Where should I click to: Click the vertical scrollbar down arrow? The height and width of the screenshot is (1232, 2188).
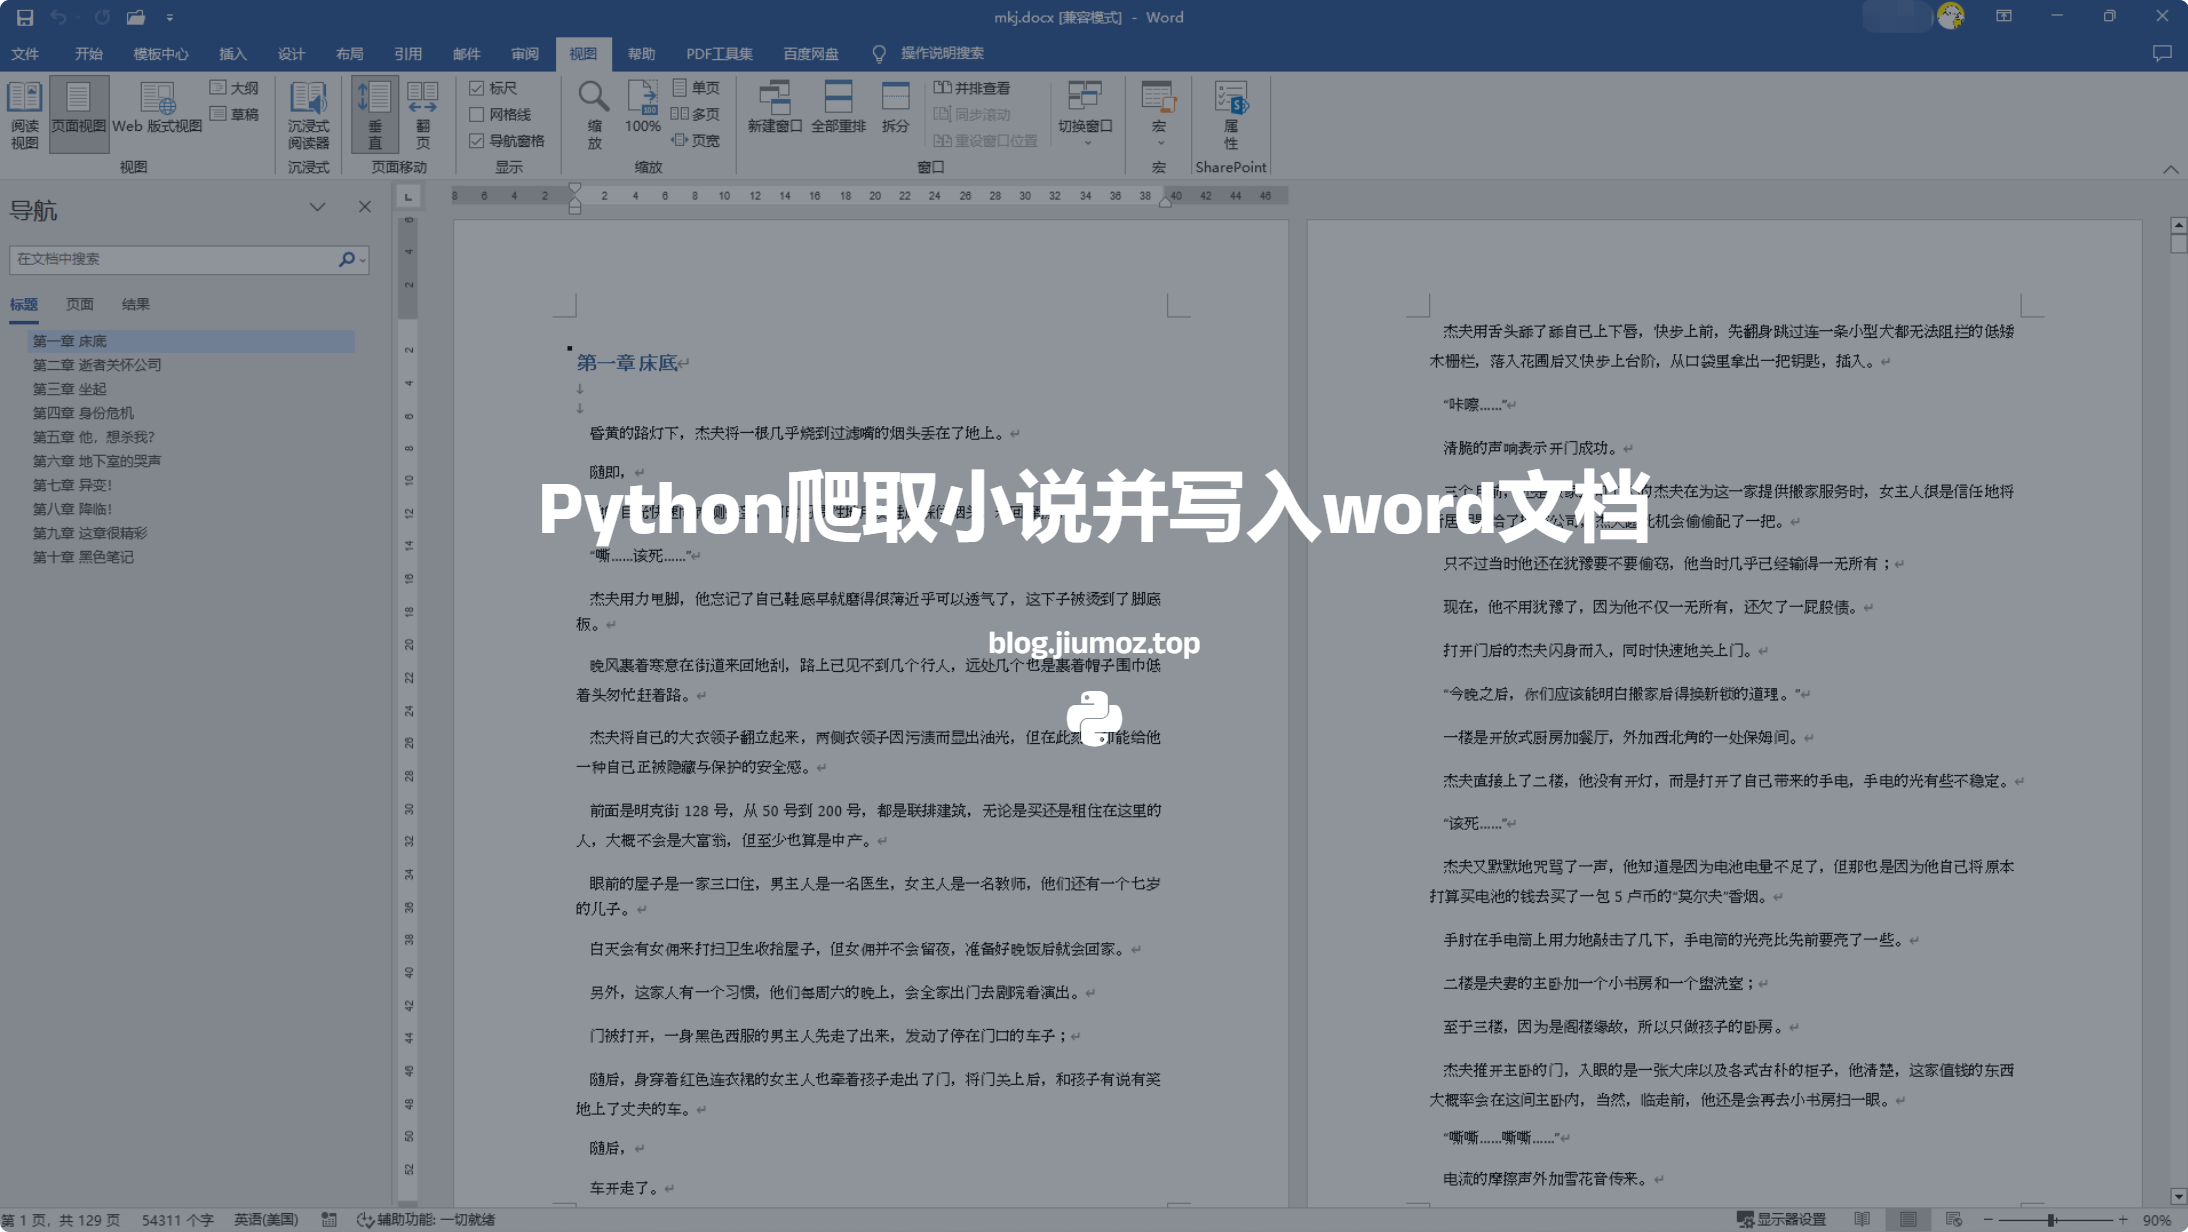tap(2178, 1197)
